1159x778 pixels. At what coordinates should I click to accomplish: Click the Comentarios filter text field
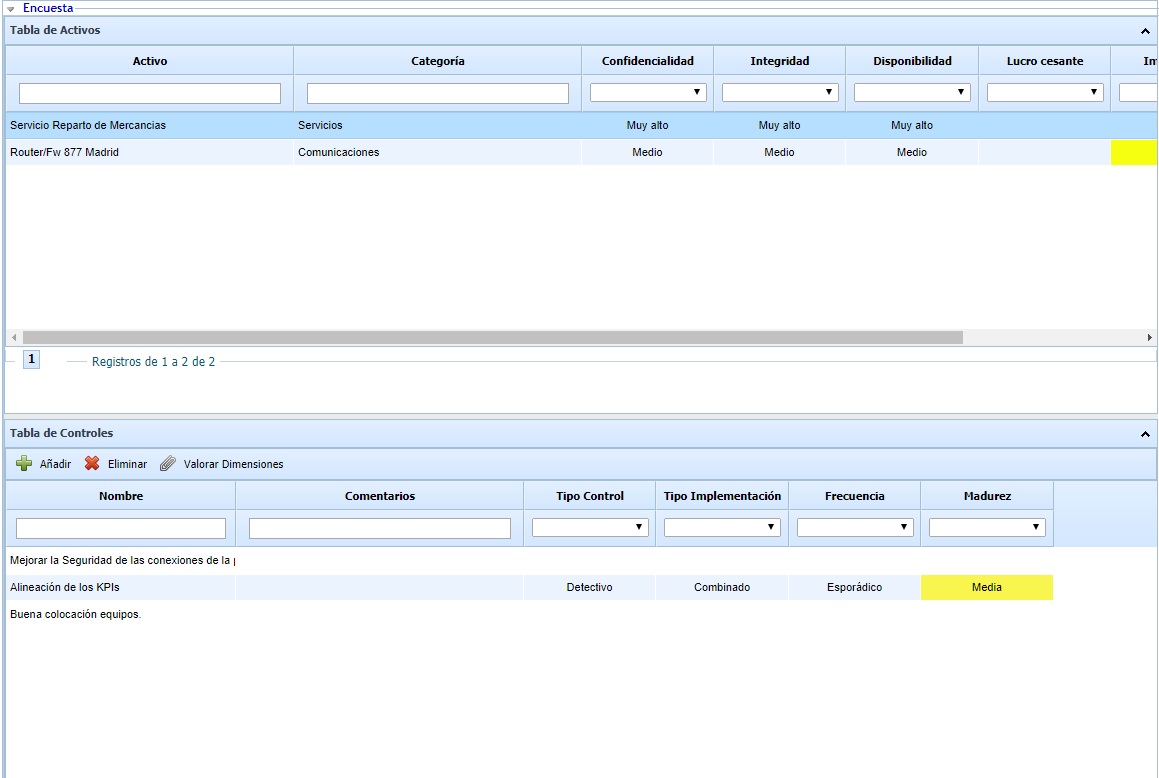click(x=380, y=528)
